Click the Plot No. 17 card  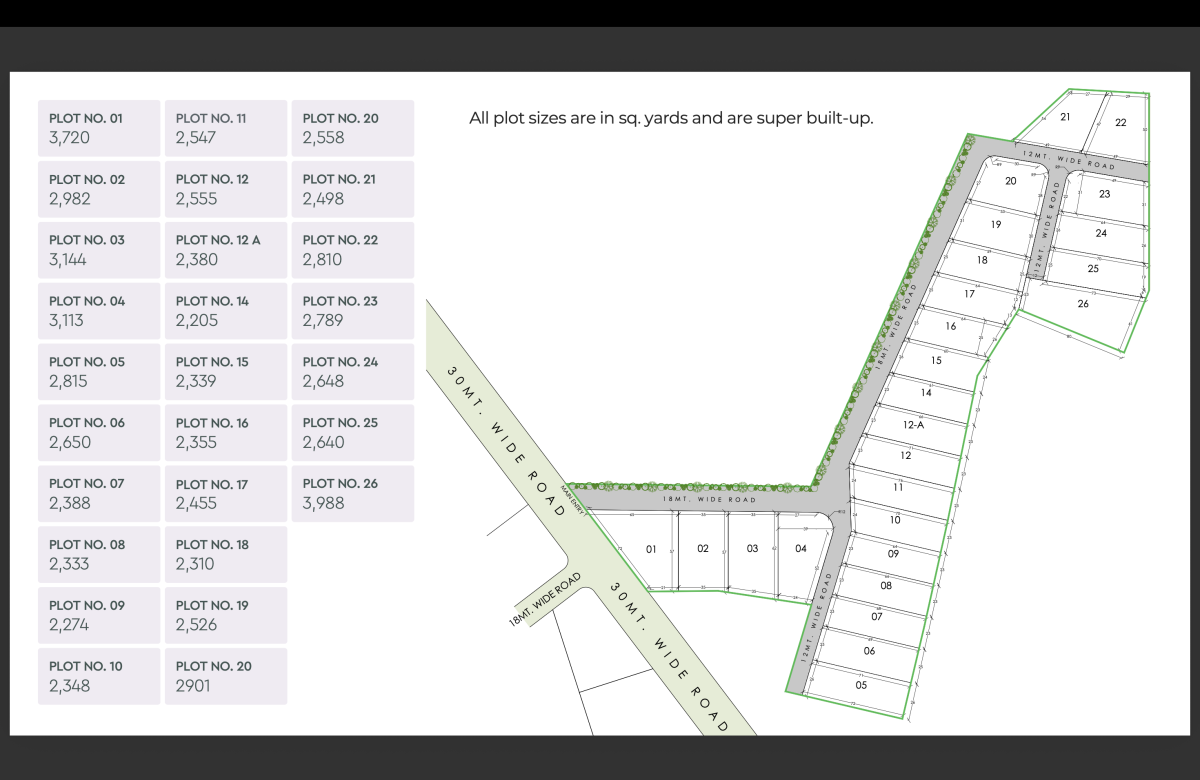click(225, 493)
